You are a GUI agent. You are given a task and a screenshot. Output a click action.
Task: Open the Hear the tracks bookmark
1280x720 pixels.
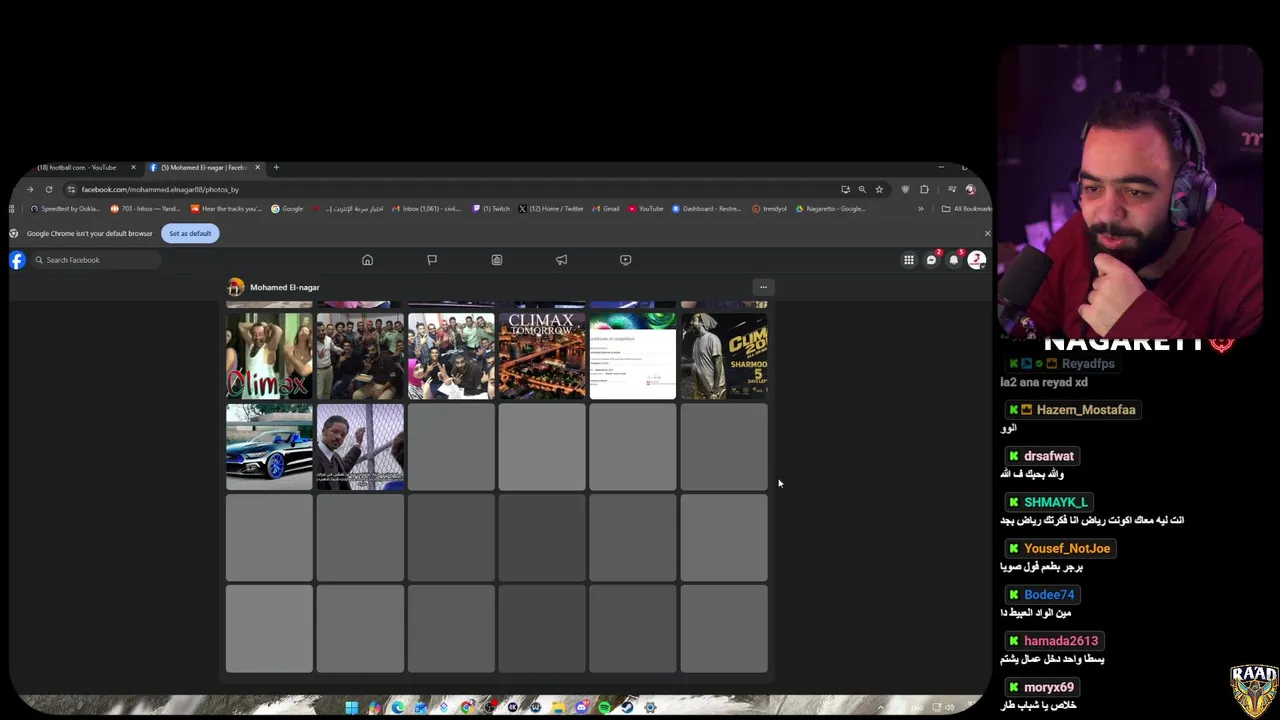click(225, 209)
